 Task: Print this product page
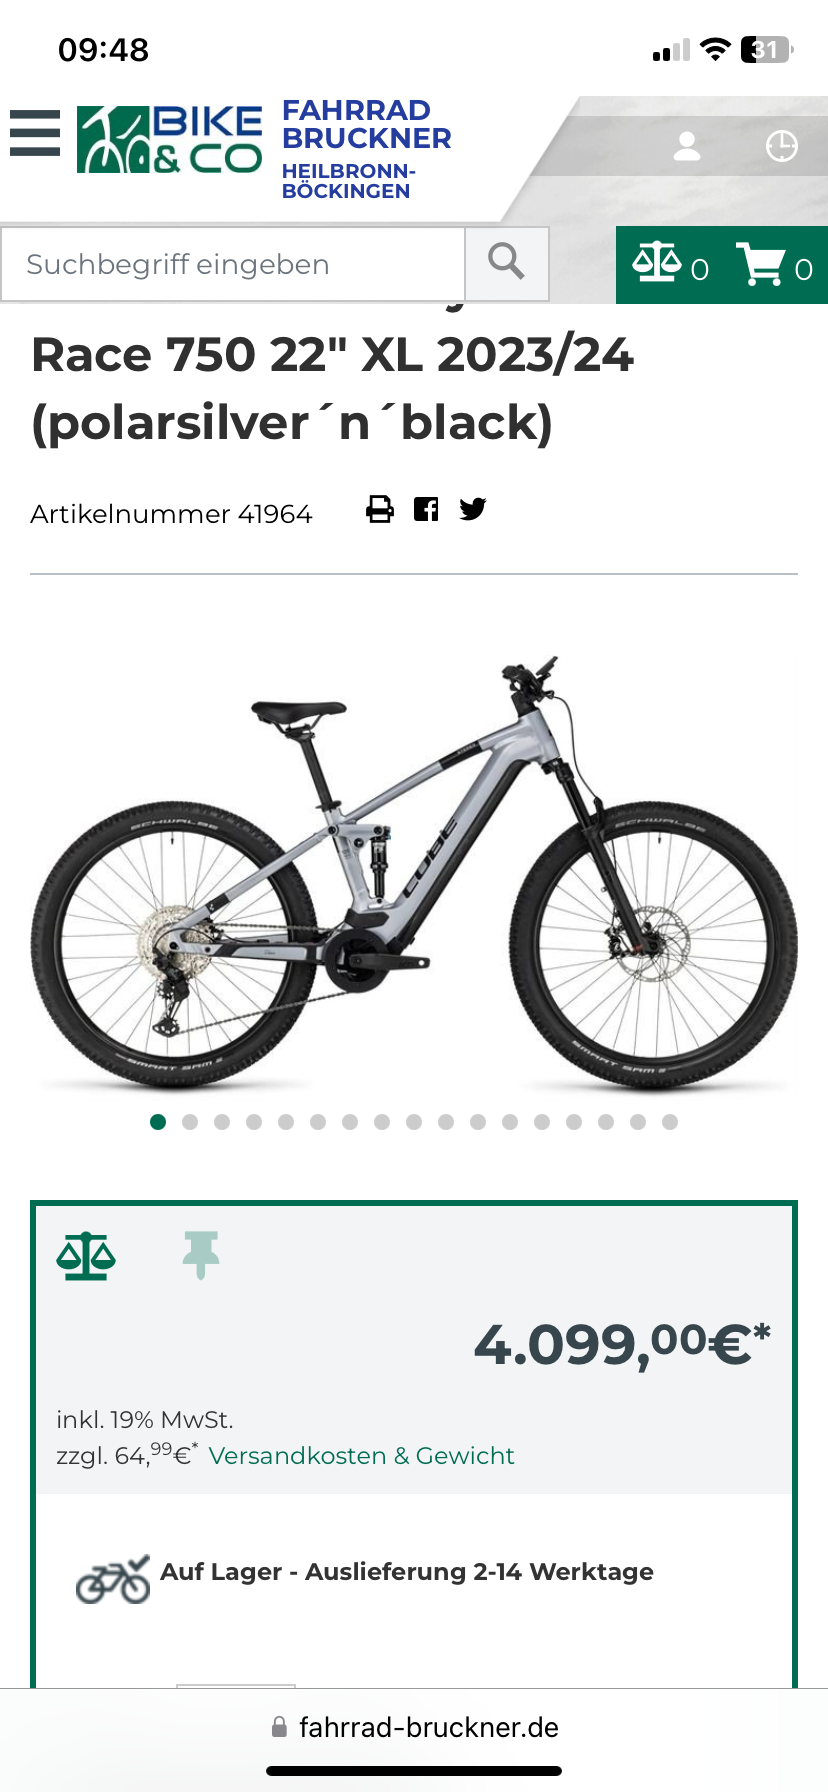[380, 509]
